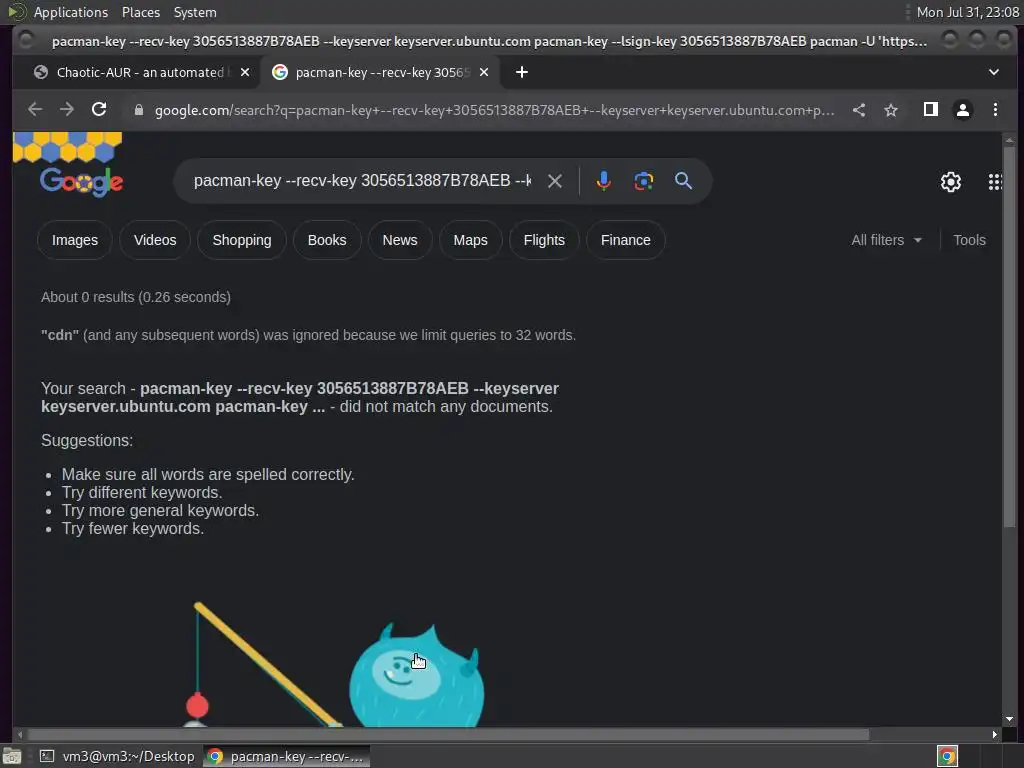Viewport: 1024px width, 768px height.
Task: Click the horizontal scrollbar thumb
Action: coord(447,735)
